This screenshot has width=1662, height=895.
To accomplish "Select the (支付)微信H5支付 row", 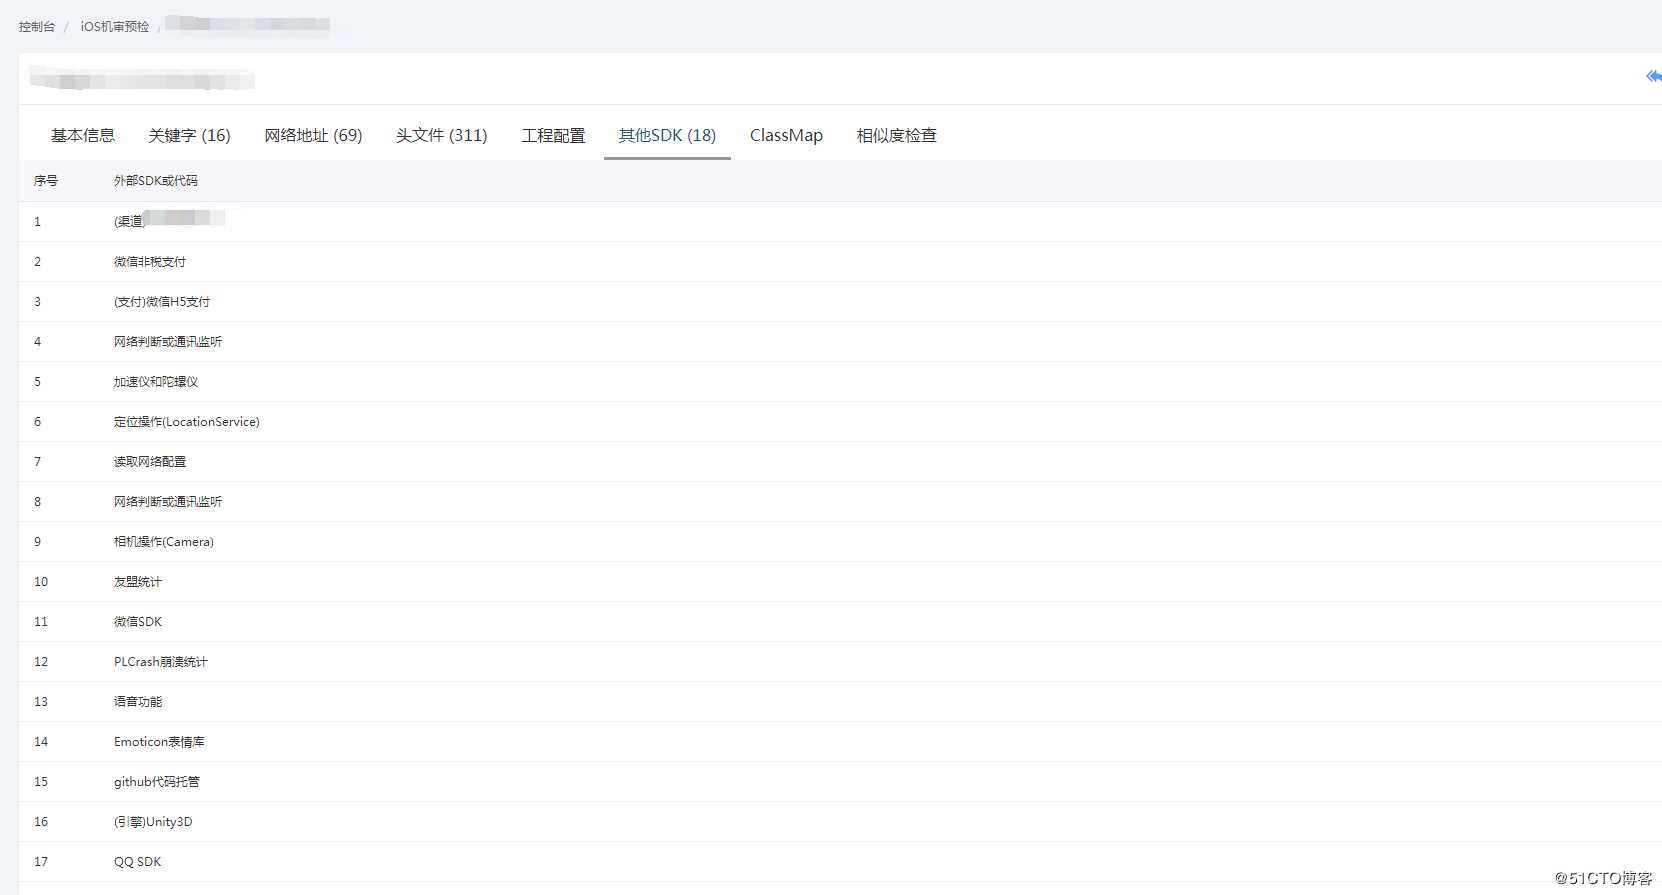I will (840, 302).
